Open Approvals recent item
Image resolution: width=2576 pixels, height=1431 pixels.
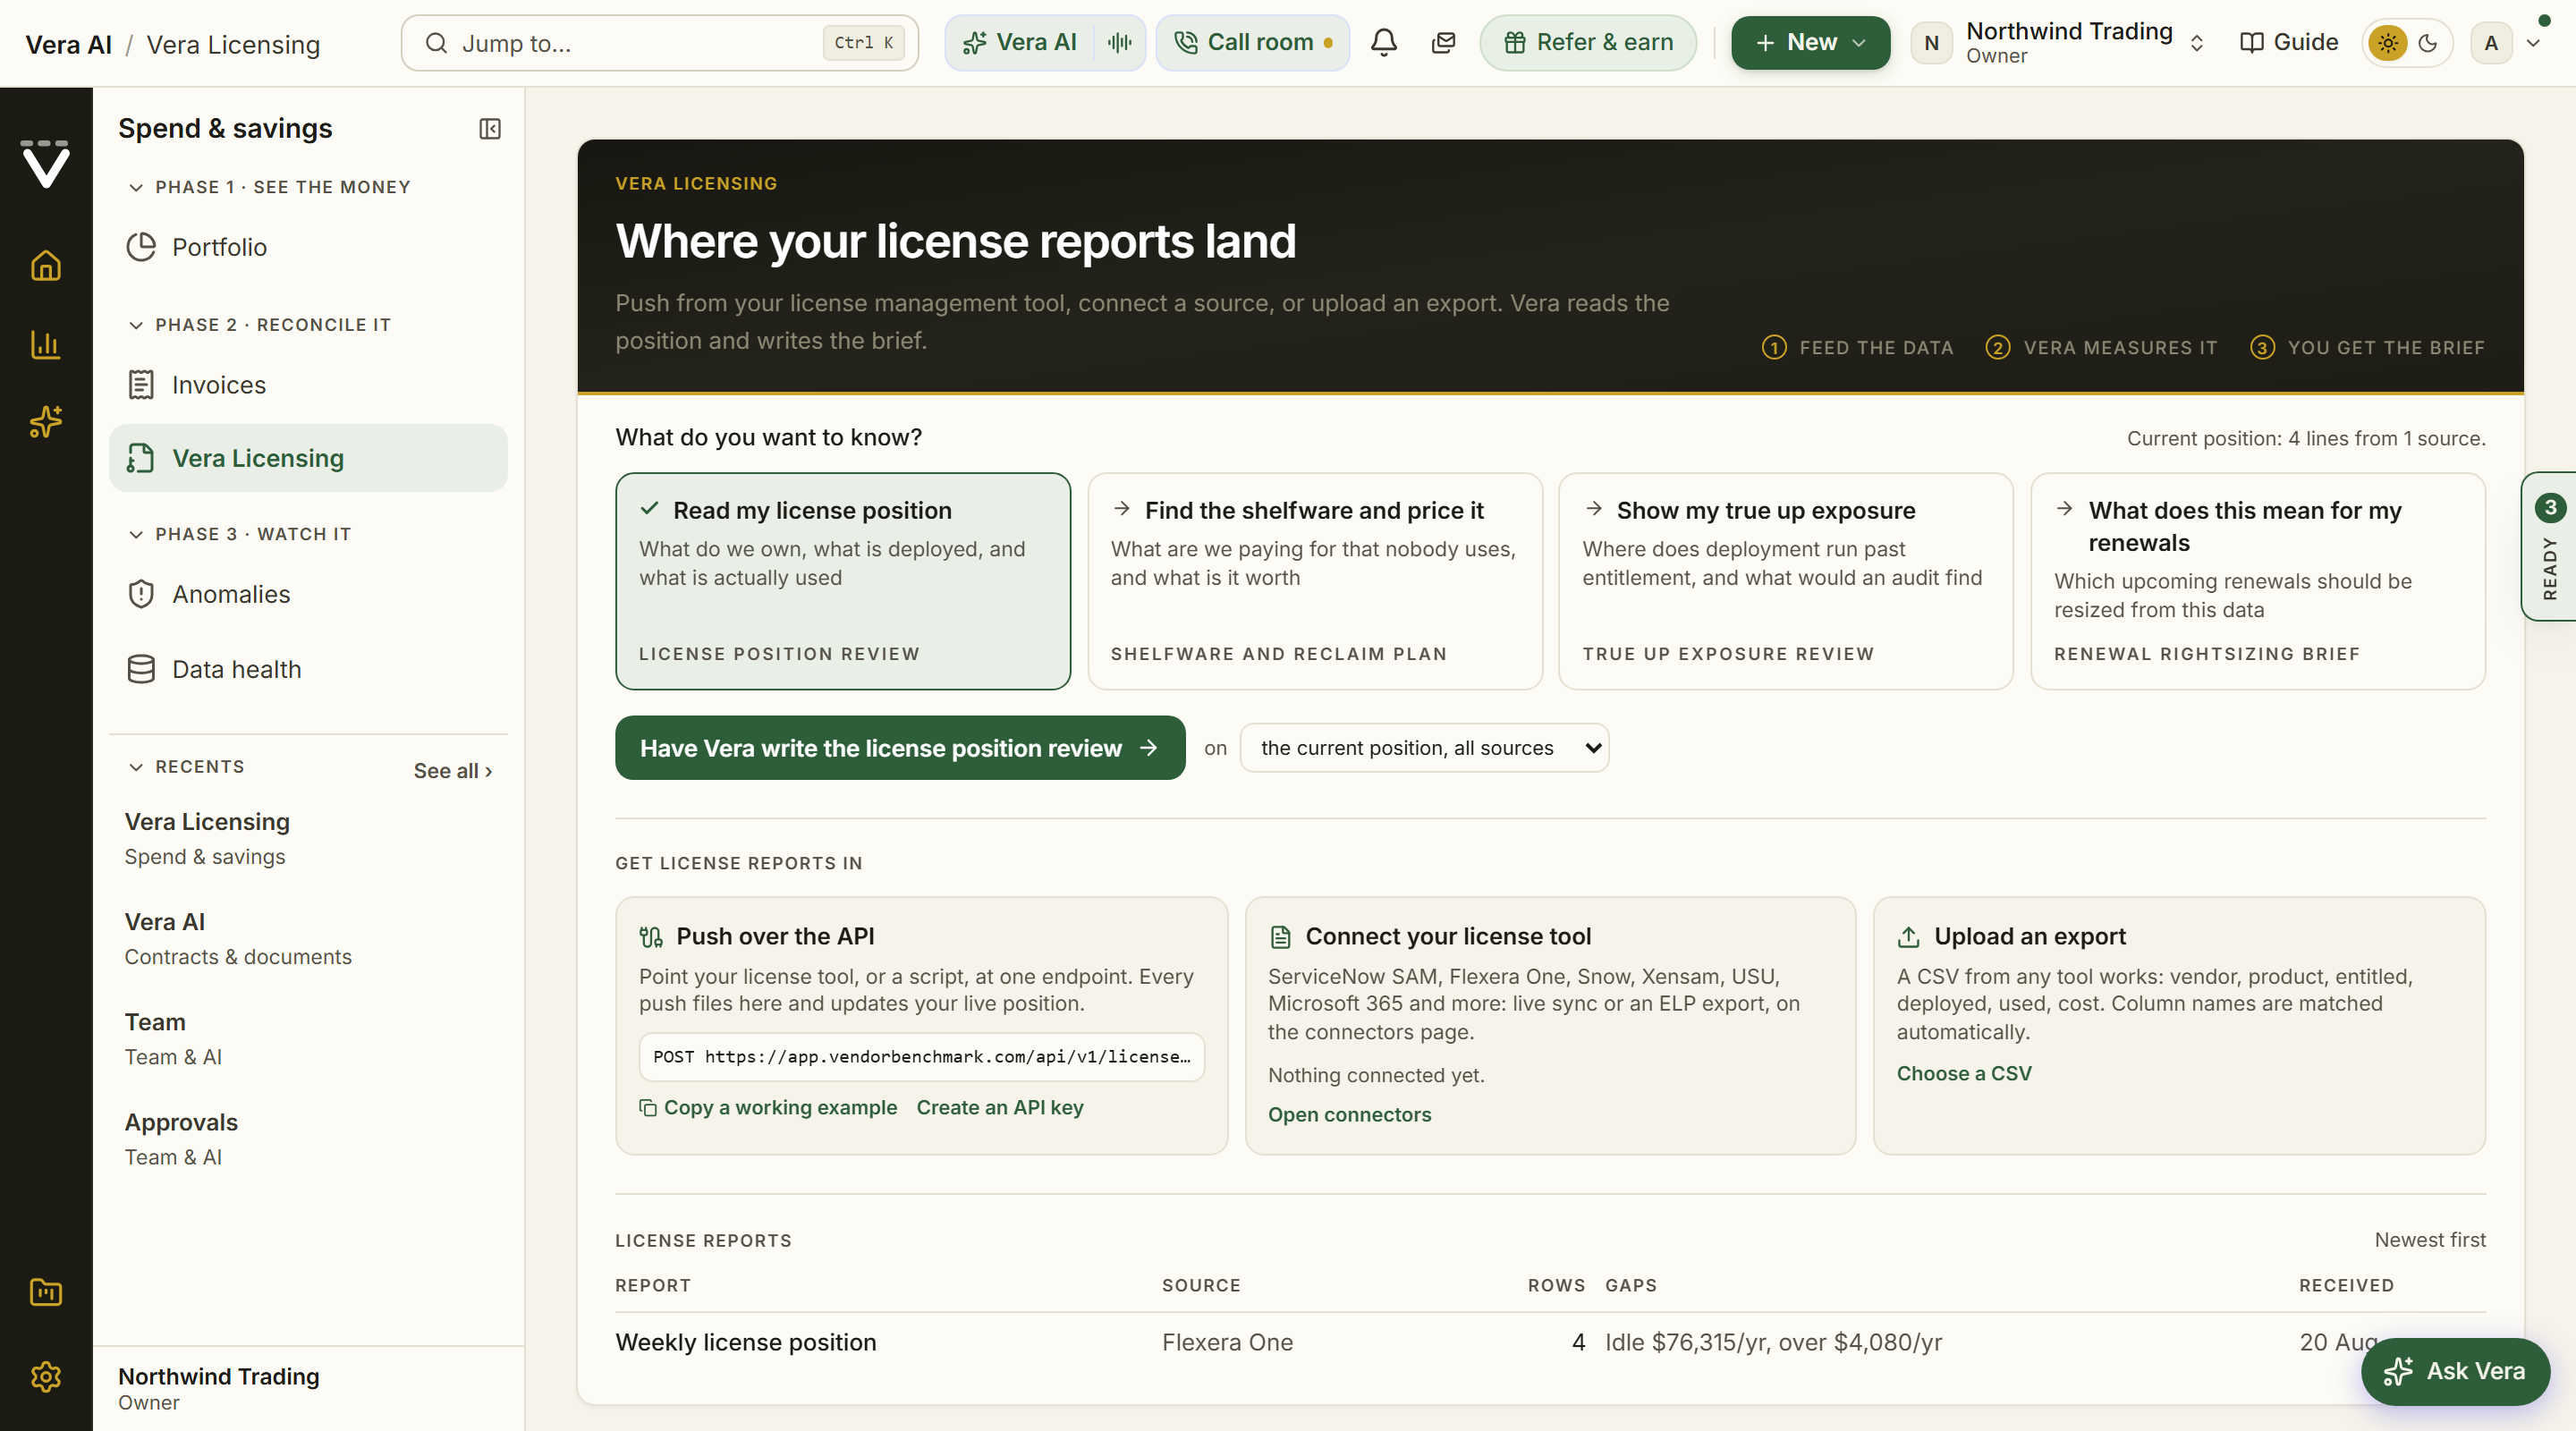(308, 1139)
